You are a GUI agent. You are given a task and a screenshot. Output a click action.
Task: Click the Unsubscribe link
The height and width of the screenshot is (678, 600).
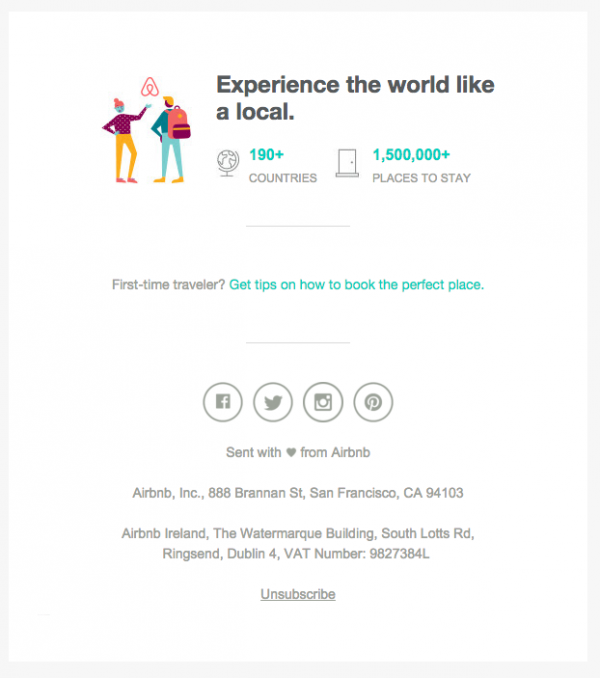click(x=298, y=594)
